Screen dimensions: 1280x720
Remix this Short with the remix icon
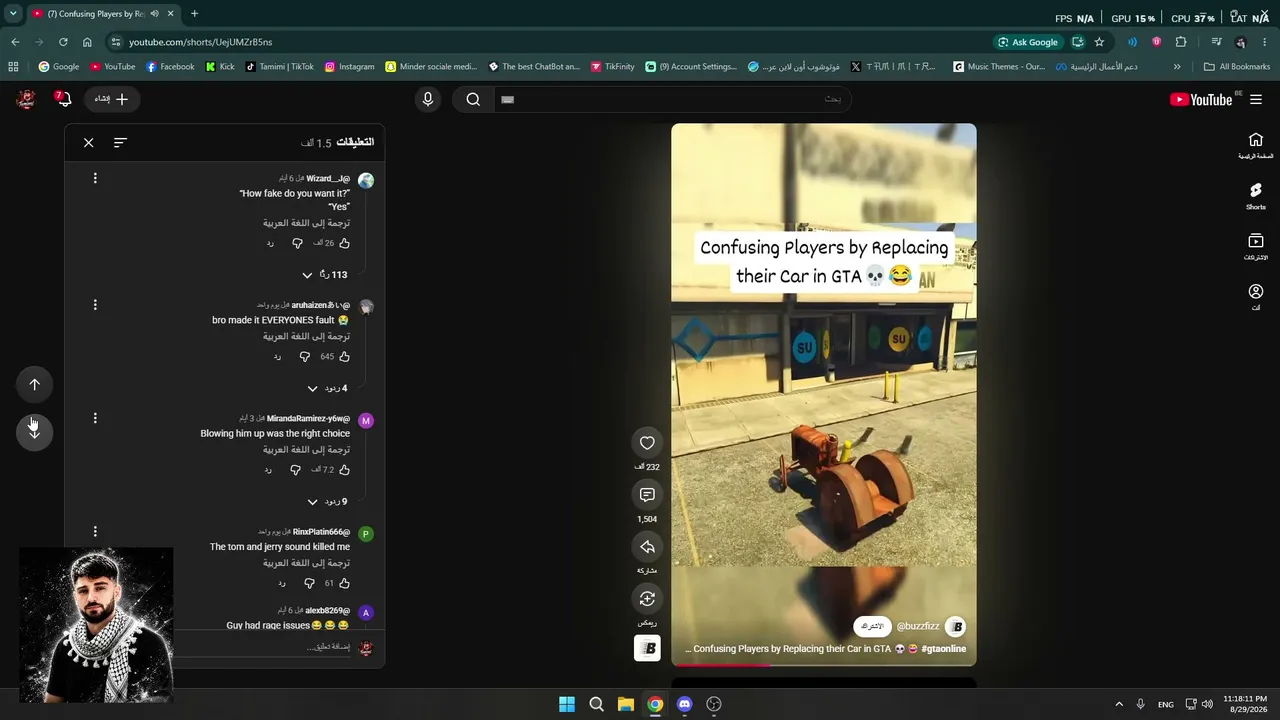(647, 599)
